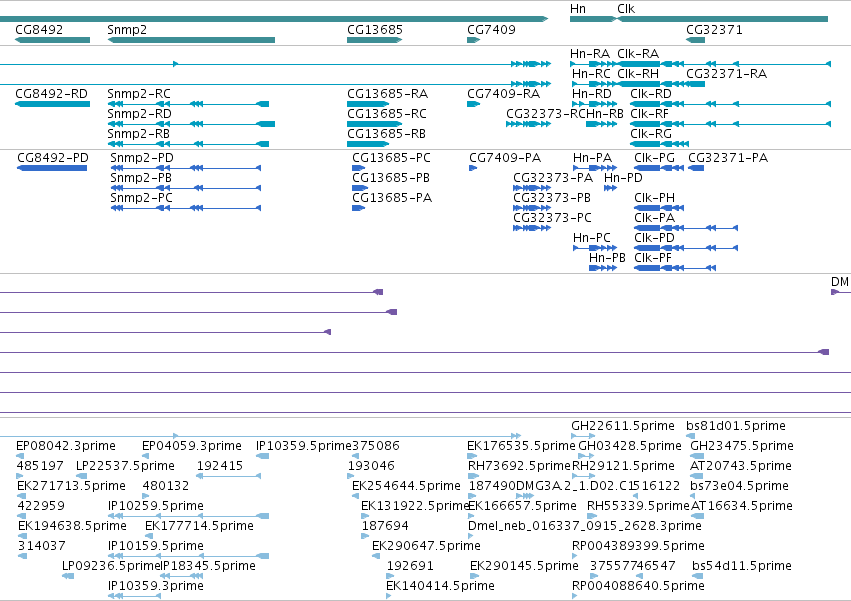Select transcript Hn-RA

tap(590, 54)
